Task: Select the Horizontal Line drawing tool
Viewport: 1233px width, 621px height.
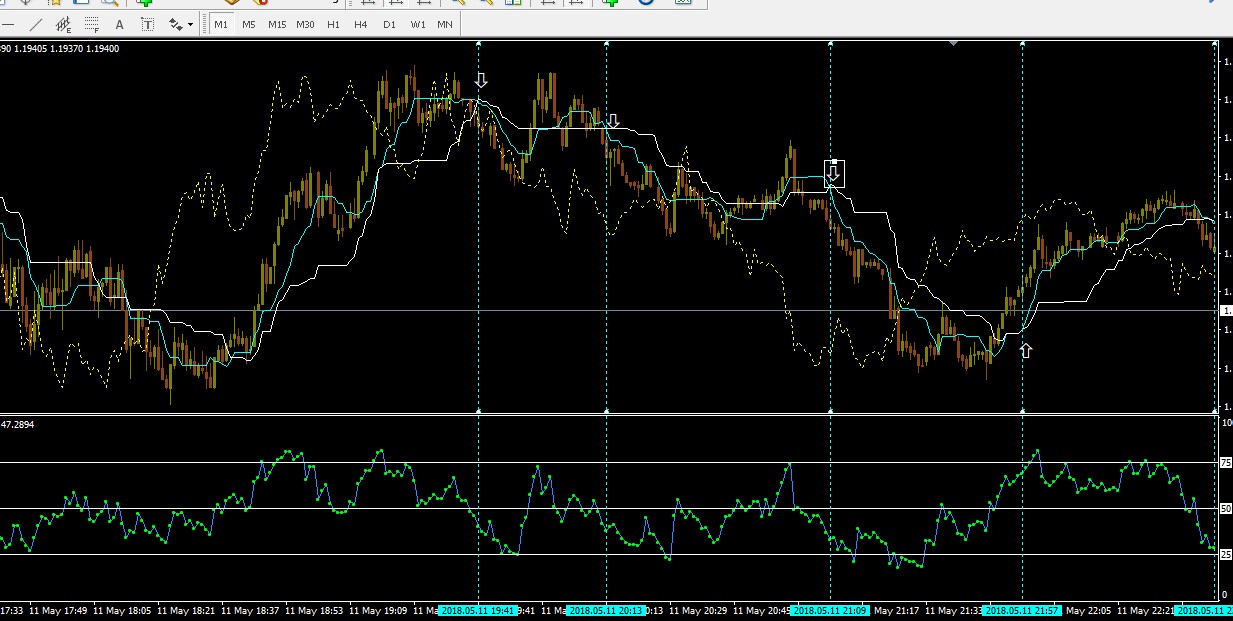Action: click(9, 24)
